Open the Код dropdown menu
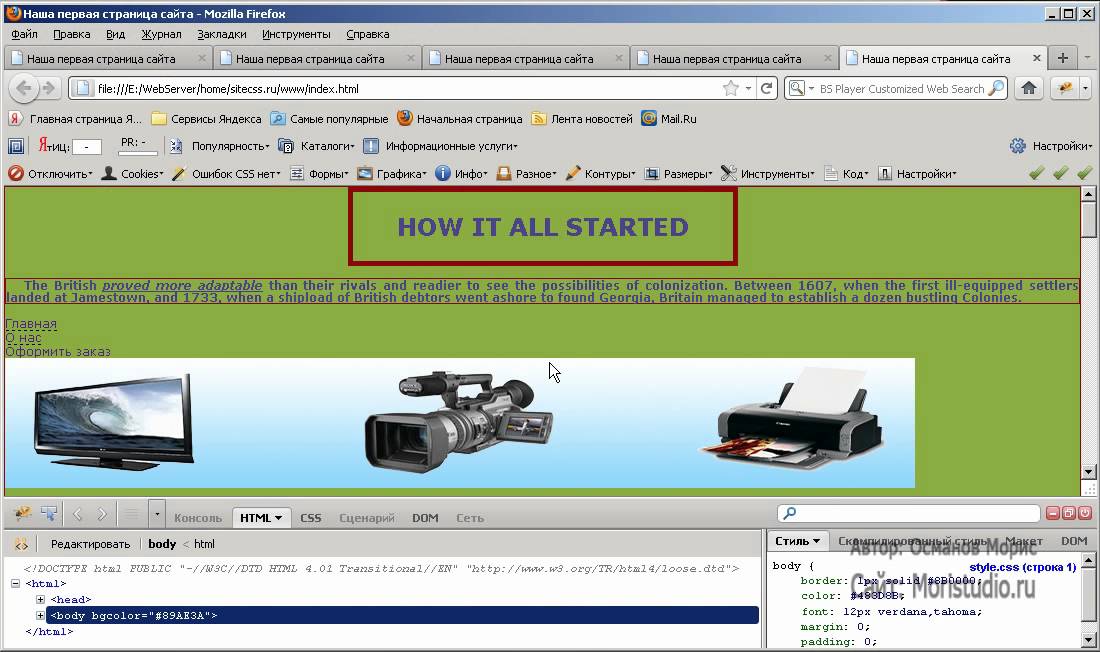 click(847, 173)
